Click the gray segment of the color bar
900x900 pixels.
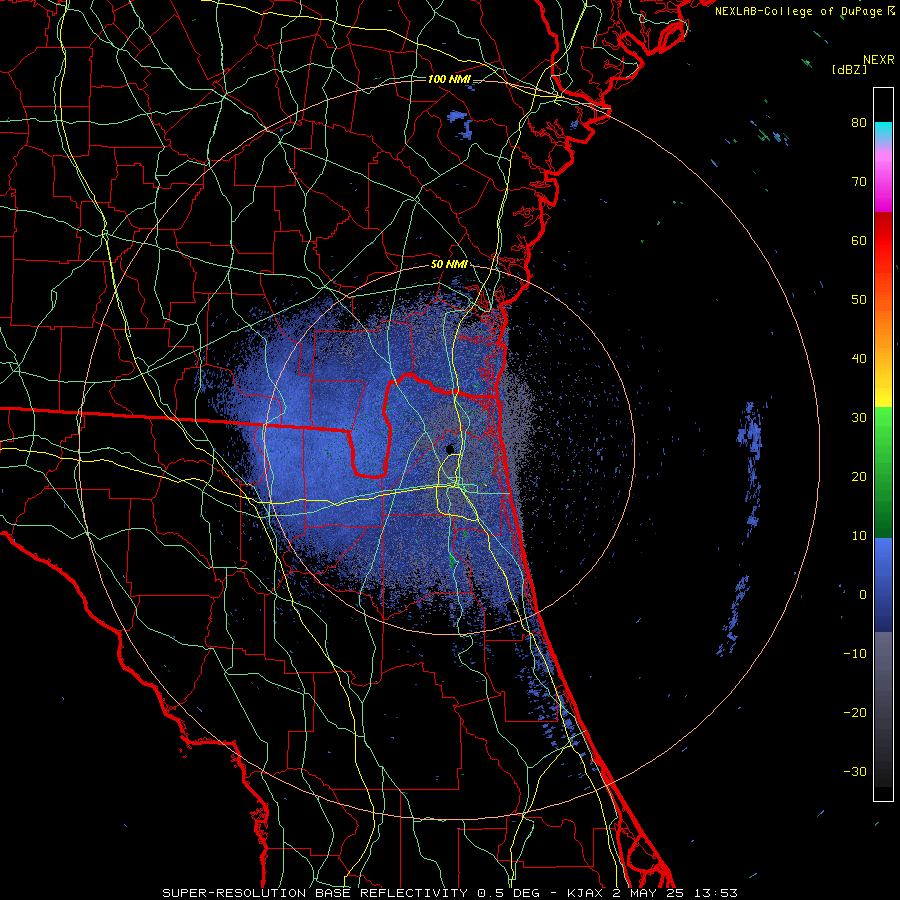(883, 709)
